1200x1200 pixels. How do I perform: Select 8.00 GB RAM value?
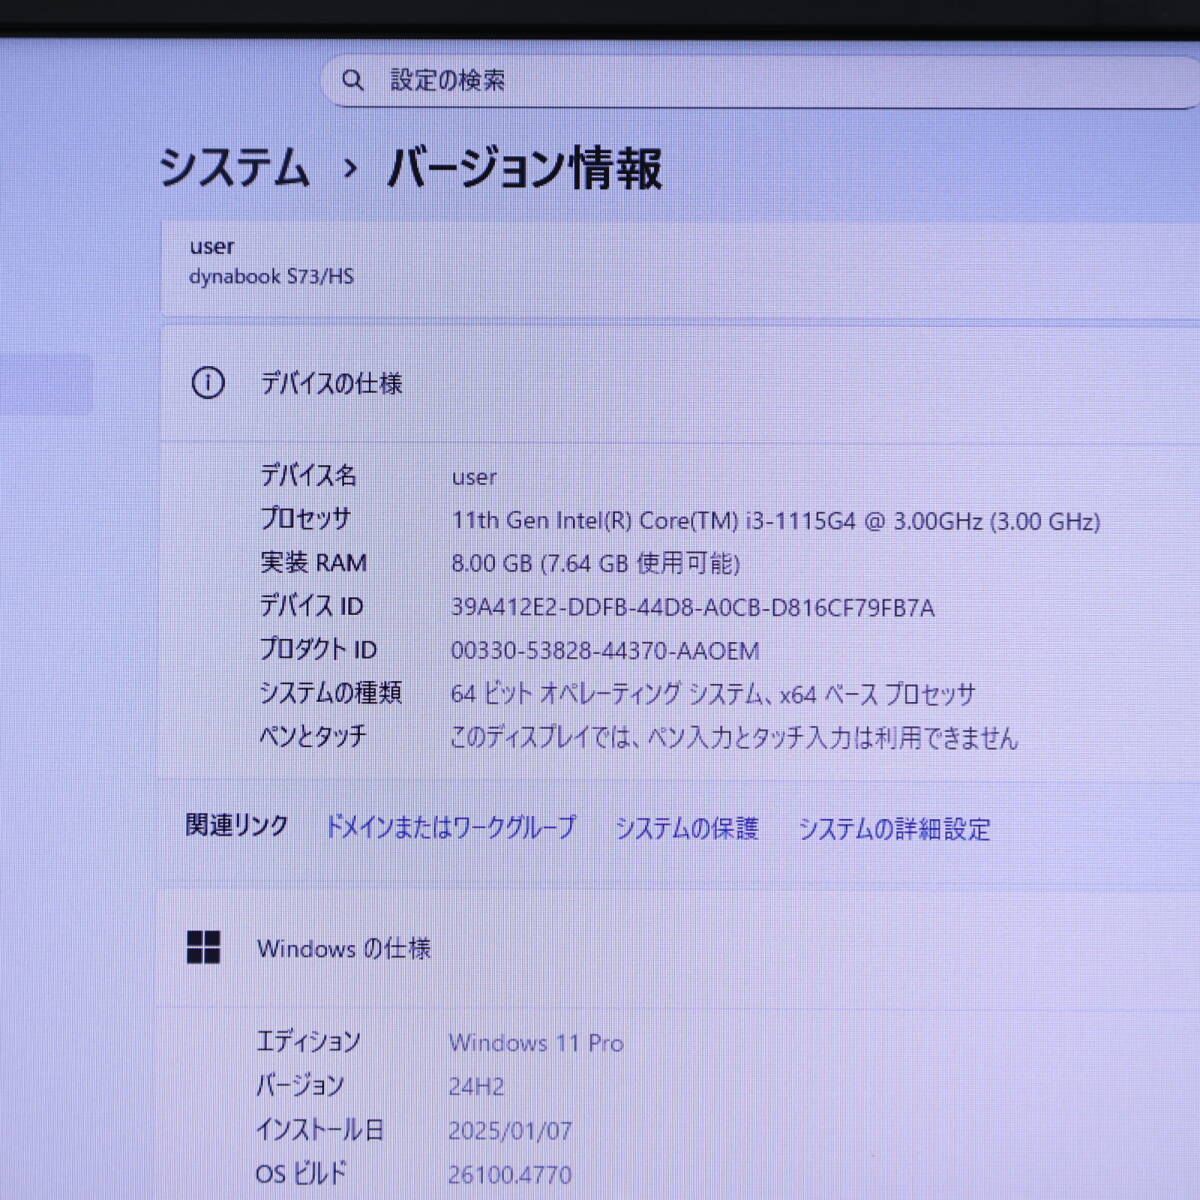coord(595,564)
